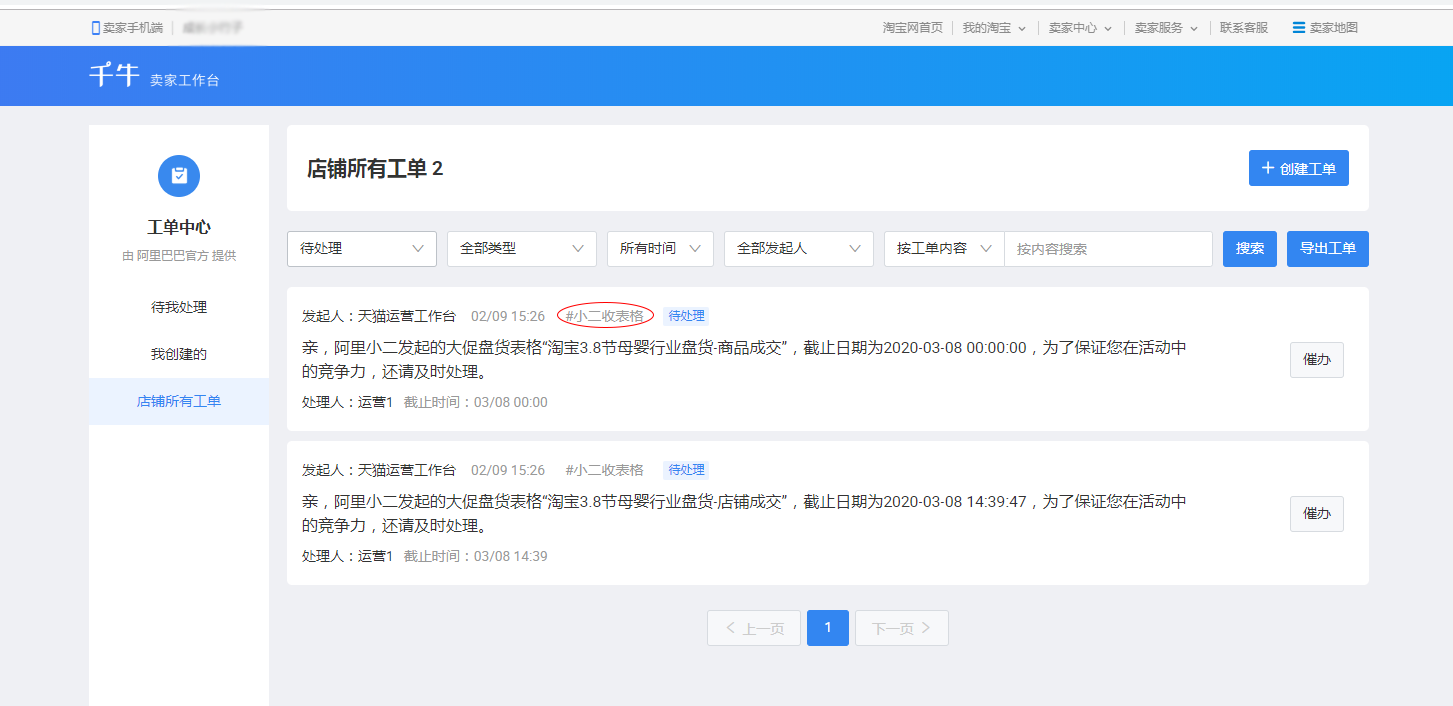Click the 上一页 pagination button
The height and width of the screenshot is (706, 1453).
pyautogui.click(x=754, y=628)
